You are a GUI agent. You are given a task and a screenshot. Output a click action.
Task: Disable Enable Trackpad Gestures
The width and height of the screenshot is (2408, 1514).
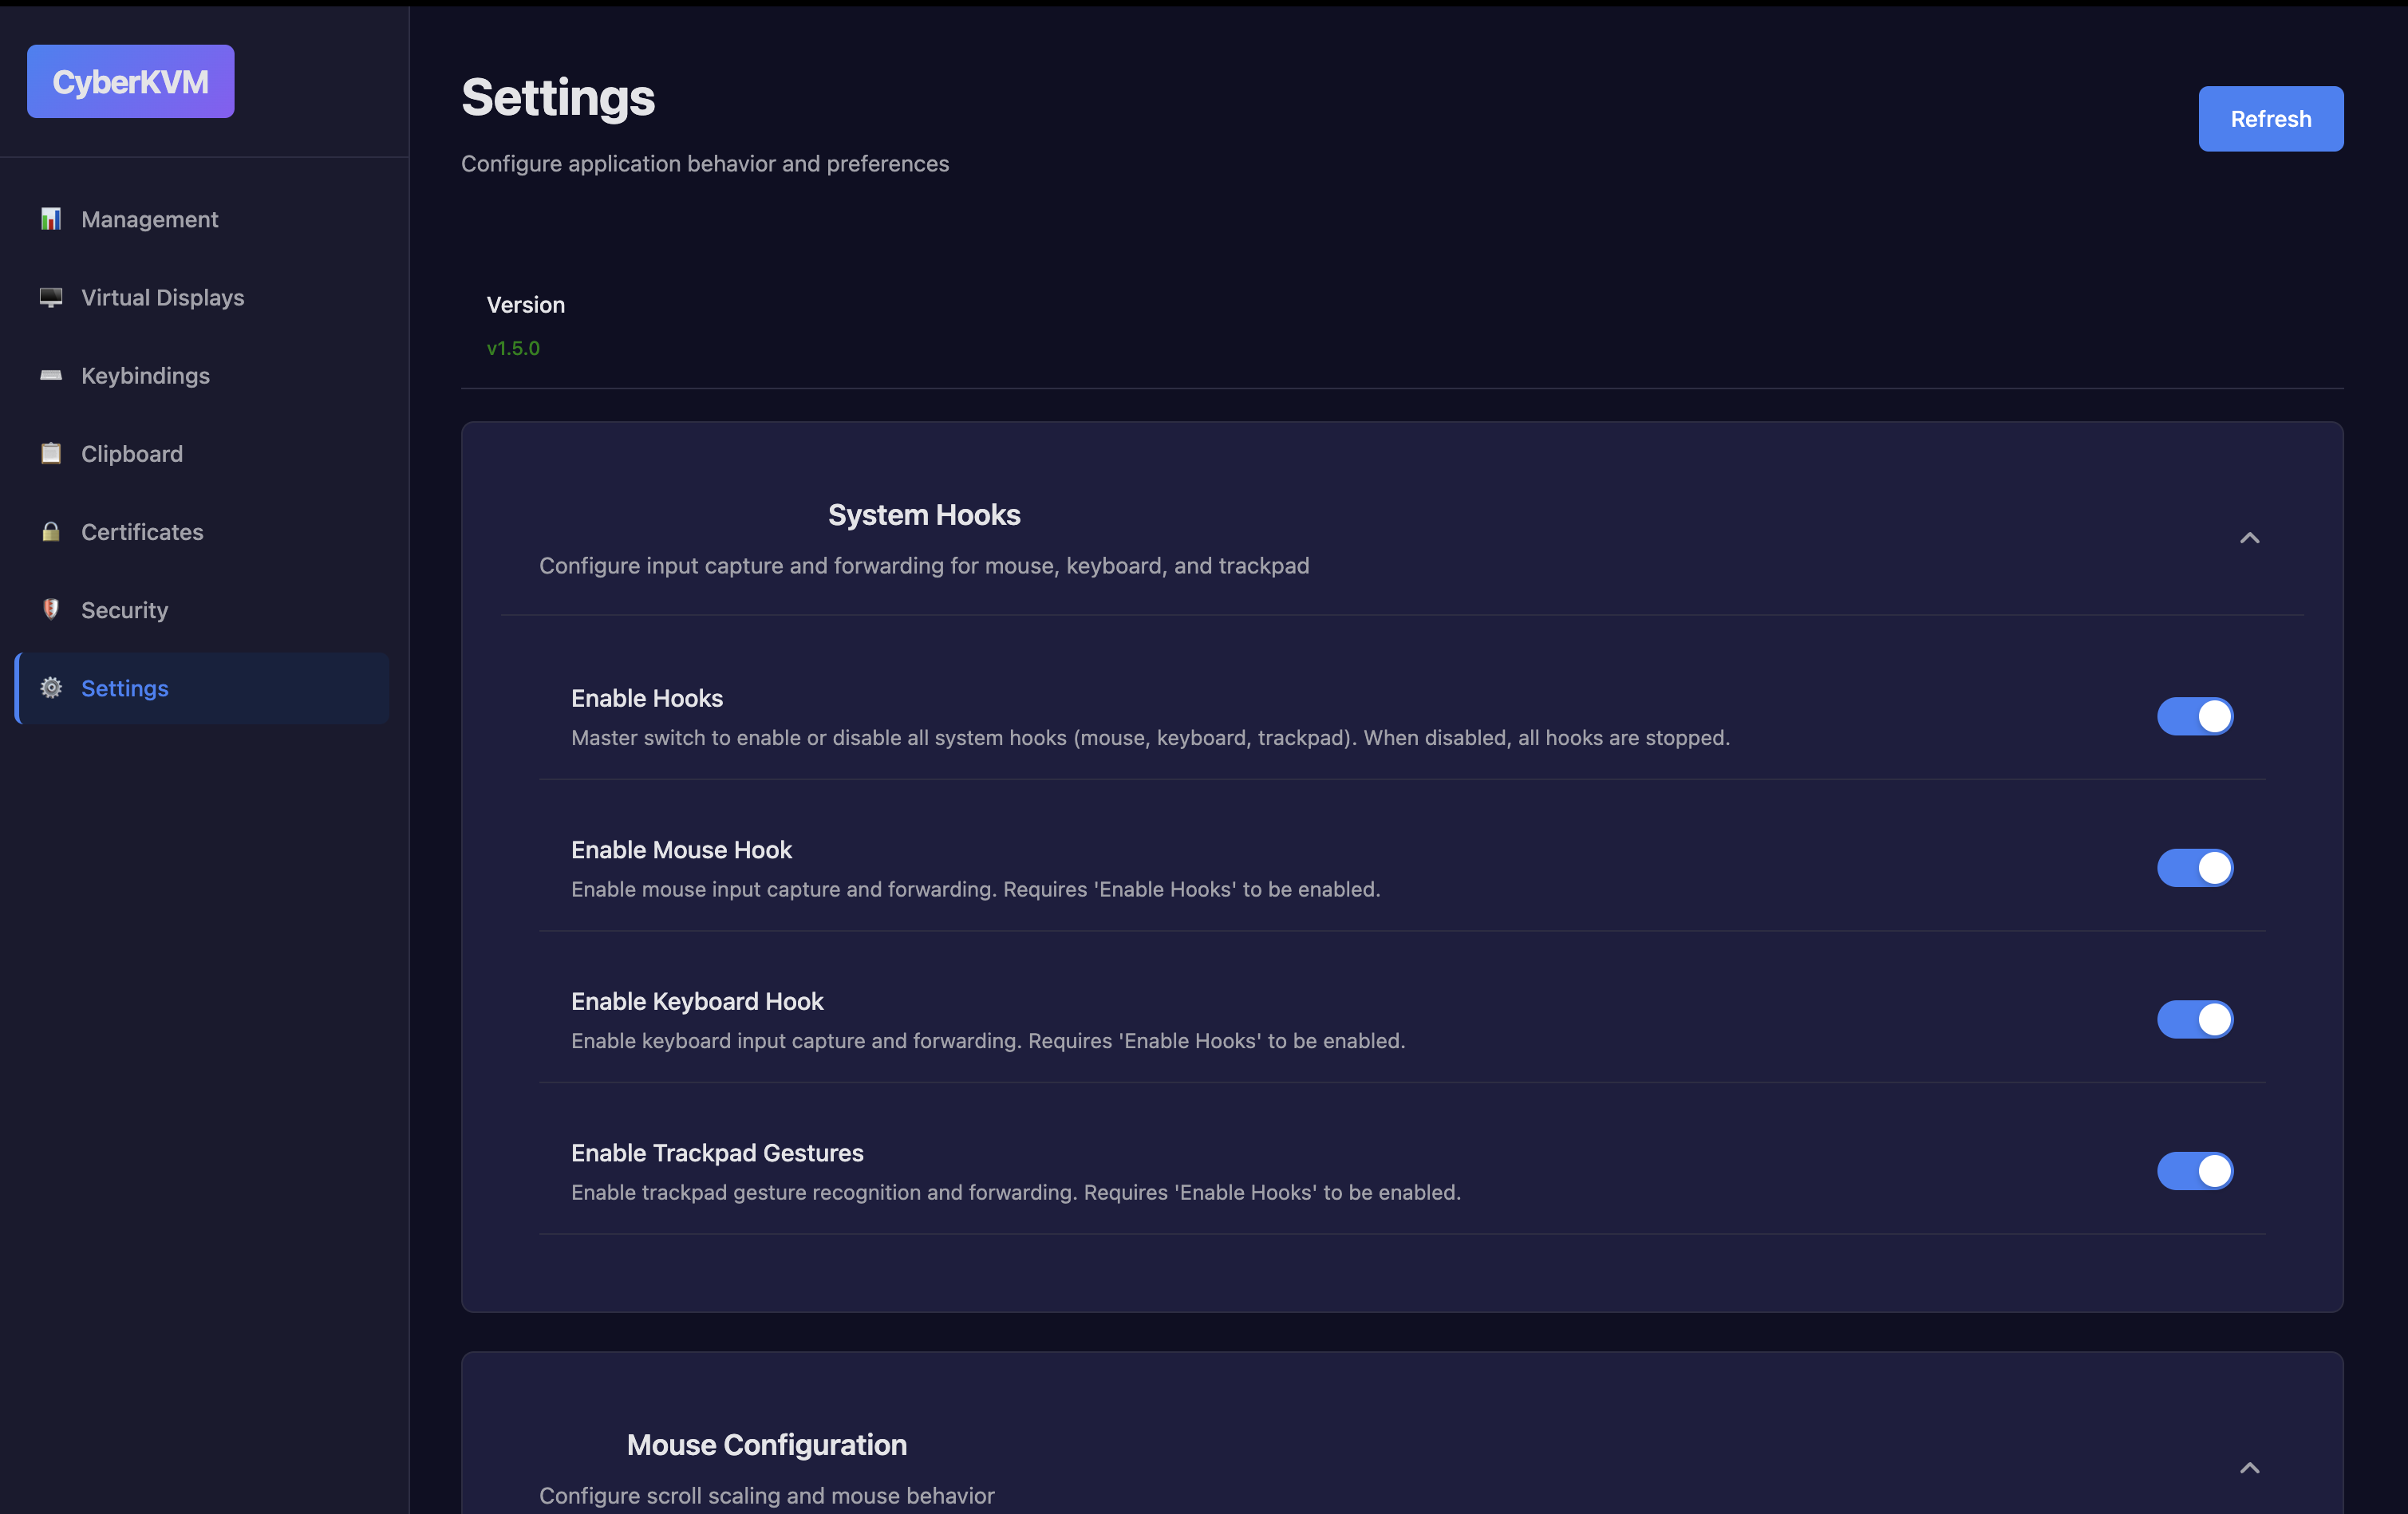2195,1172
